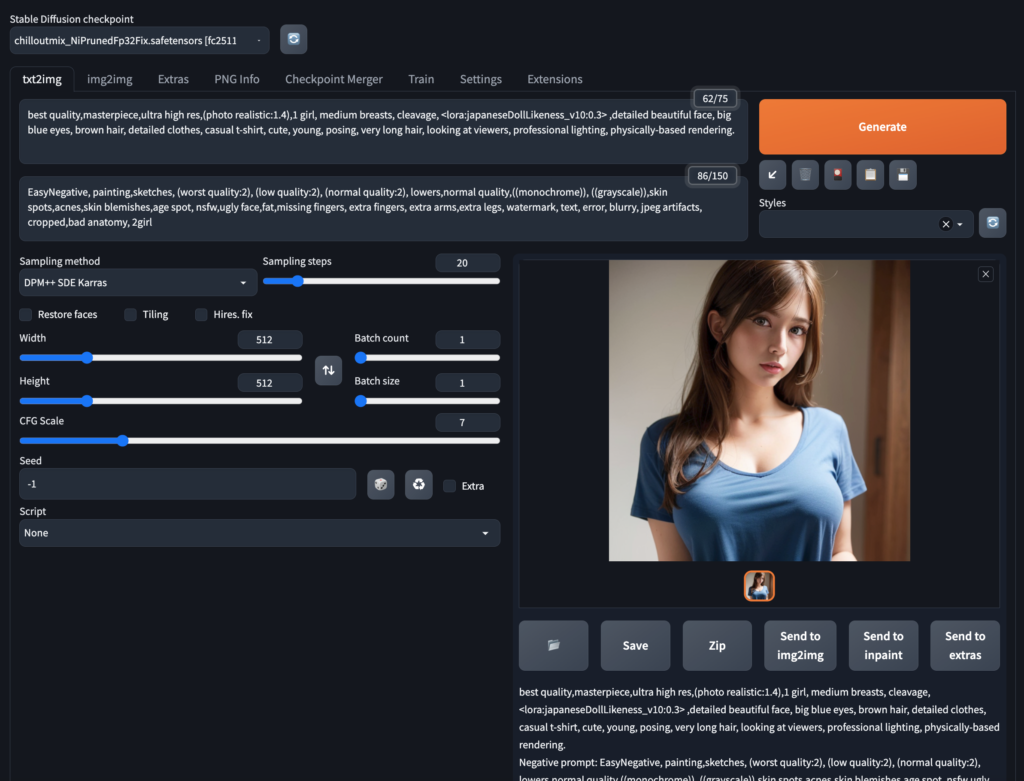1024x781 pixels.
Task: Save current prompt as a style
Action: click(x=901, y=175)
